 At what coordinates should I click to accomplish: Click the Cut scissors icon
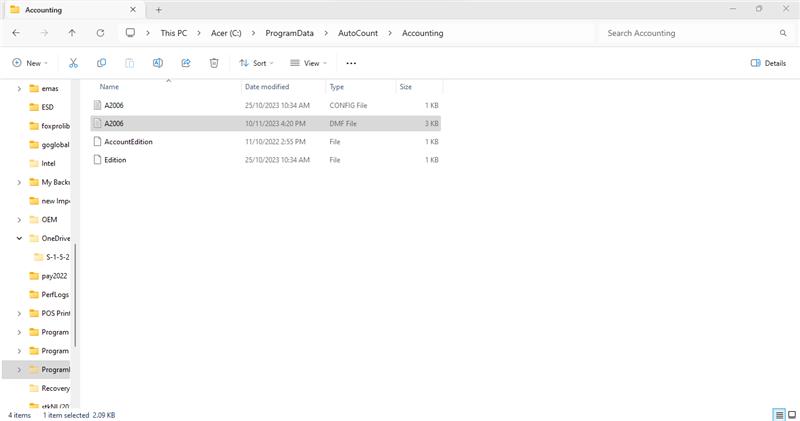pyautogui.click(x=73, y=63)
